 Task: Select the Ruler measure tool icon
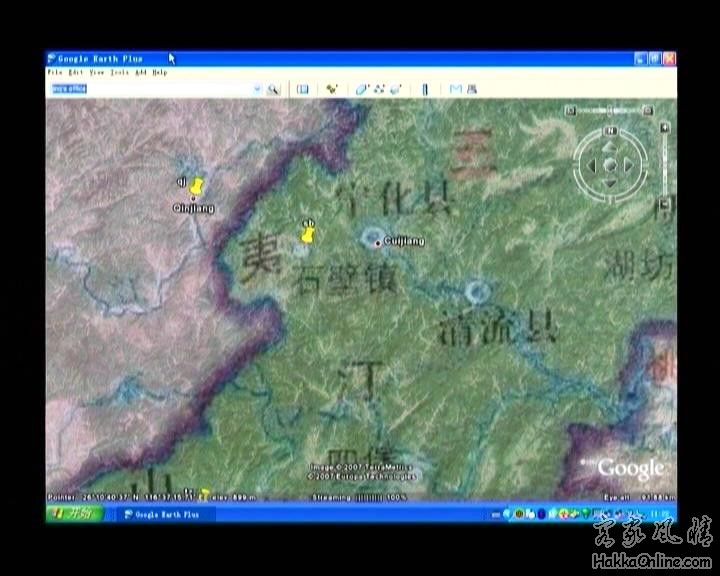click(425, 89)
